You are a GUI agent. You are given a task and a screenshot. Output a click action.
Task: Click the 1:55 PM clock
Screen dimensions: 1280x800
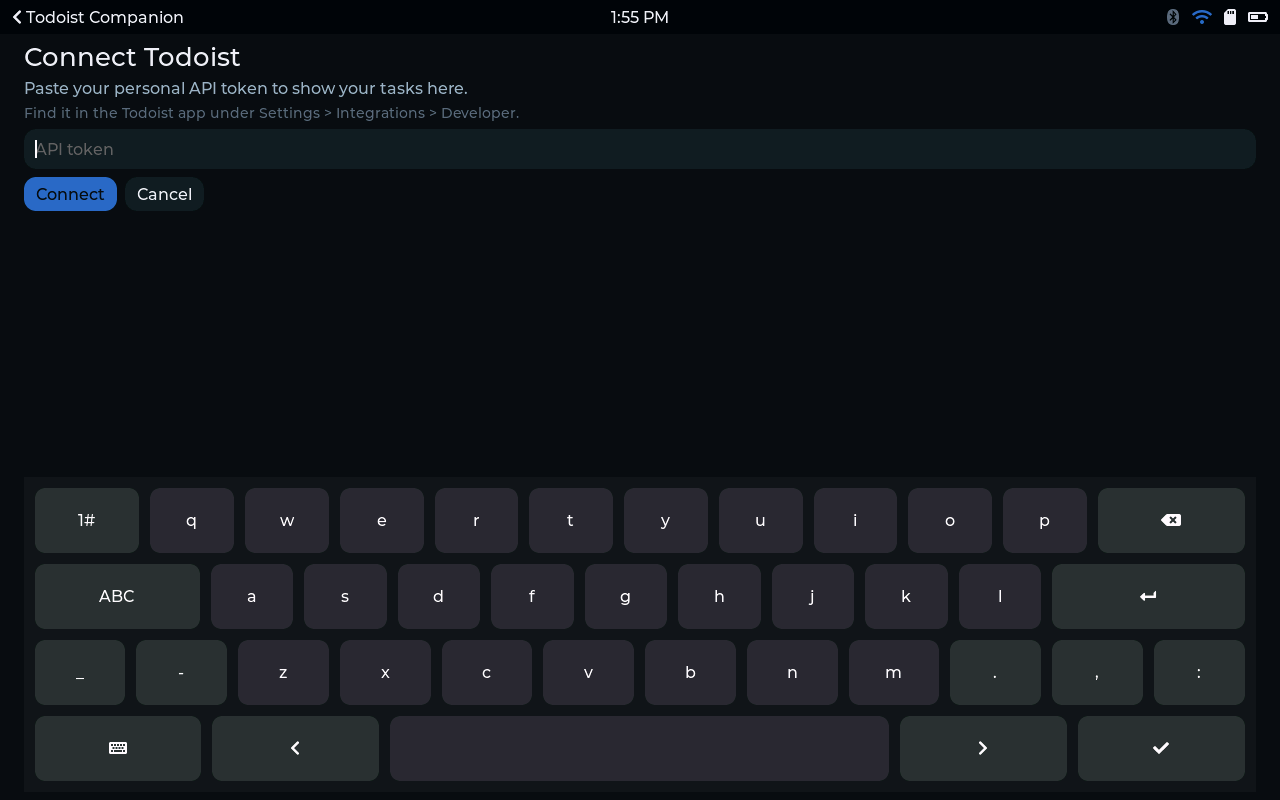(x=640, y=17)
